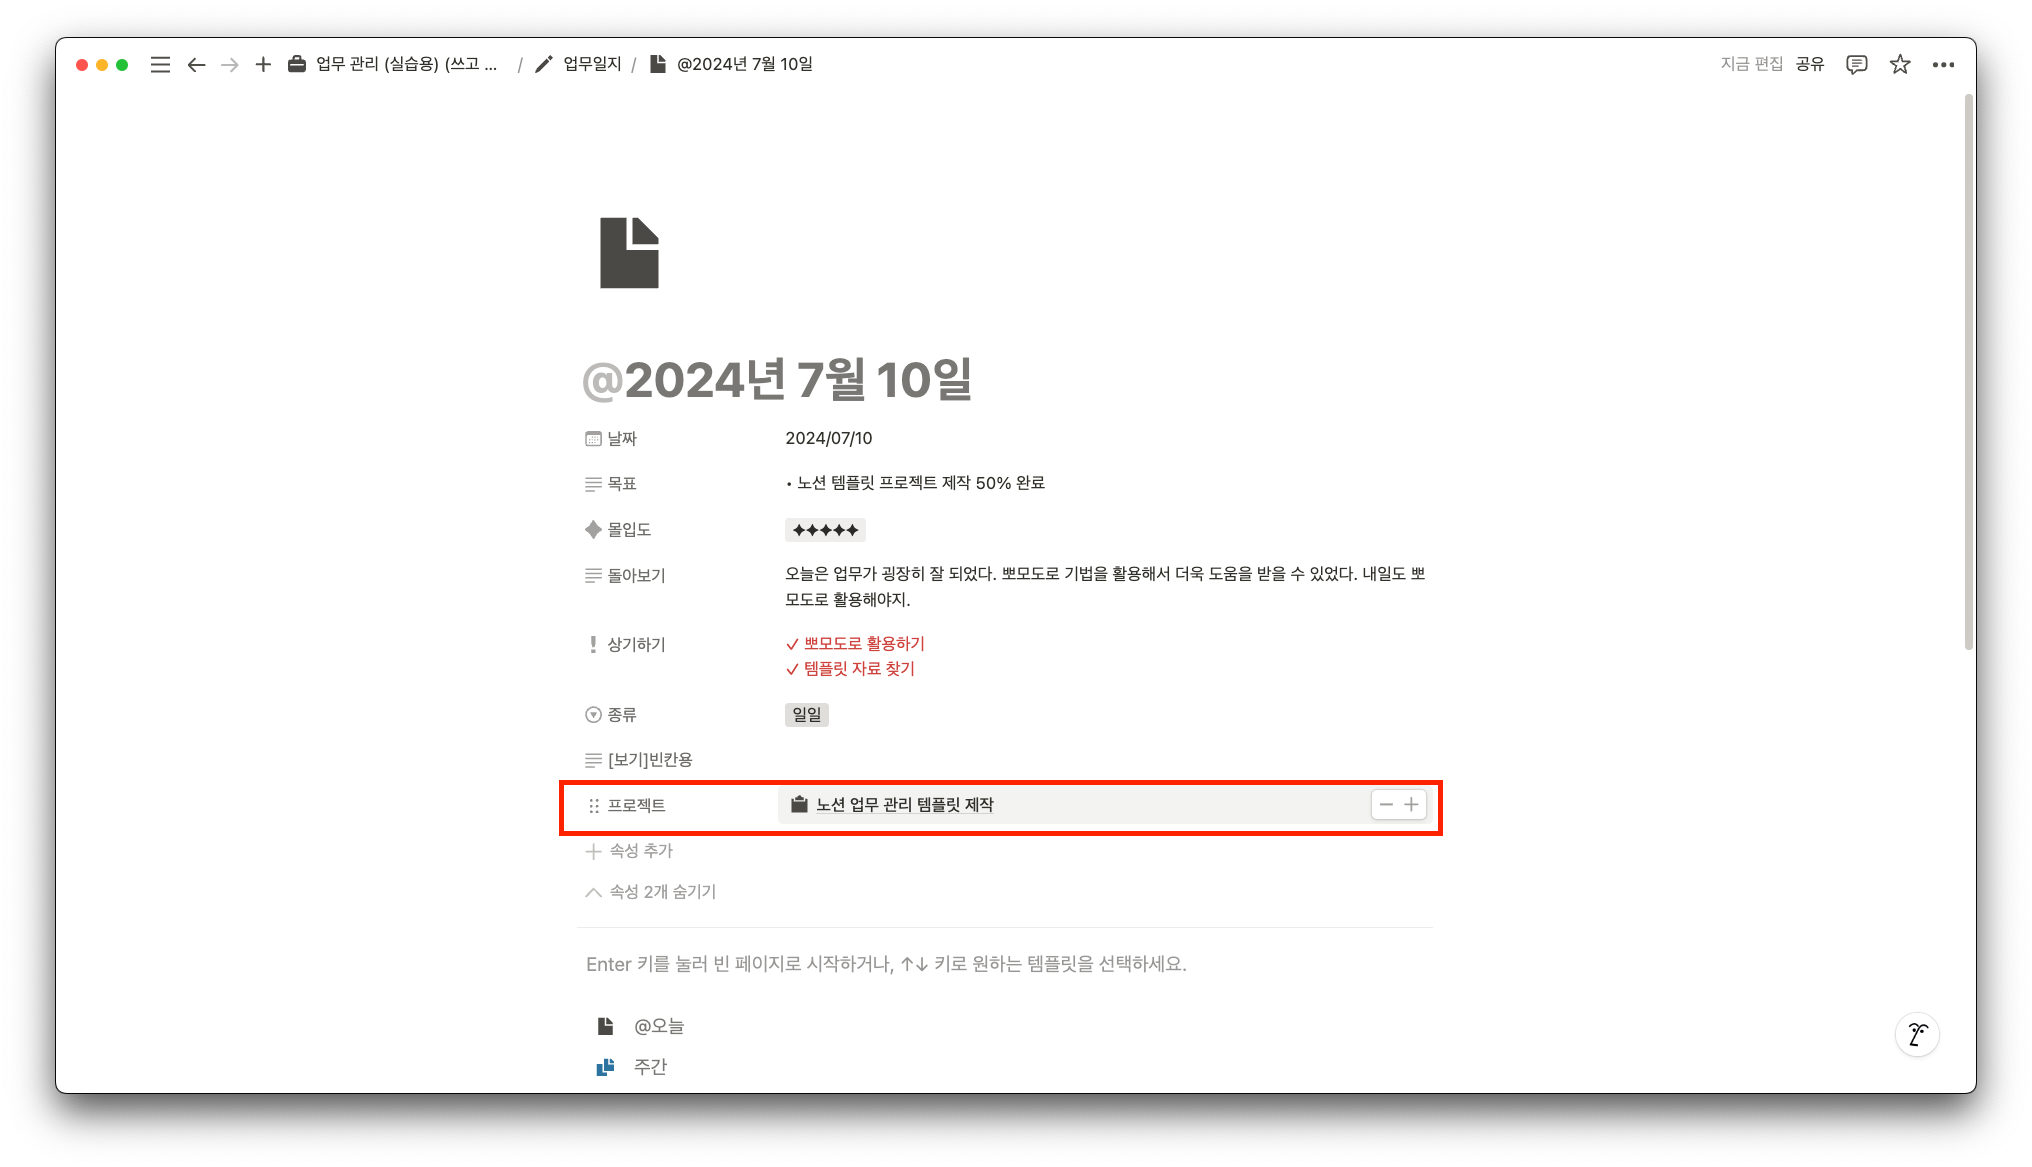2032x1167 pixels.
Task: Click the plus new-page icon in the top bar
Action: tap(263, 65)
